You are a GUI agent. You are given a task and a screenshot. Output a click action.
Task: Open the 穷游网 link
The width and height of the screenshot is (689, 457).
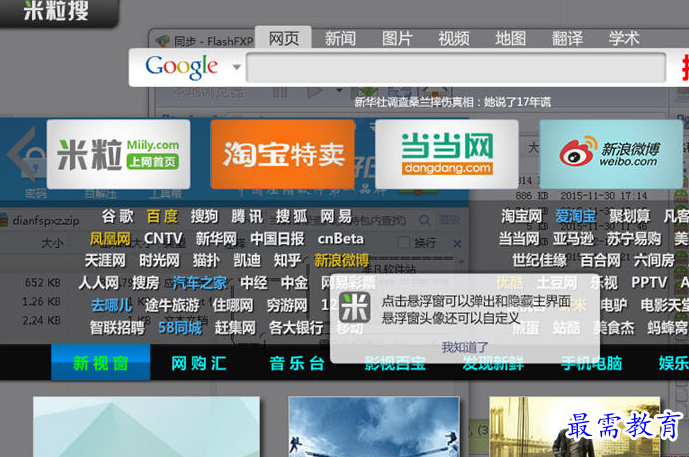pos(287,305)
